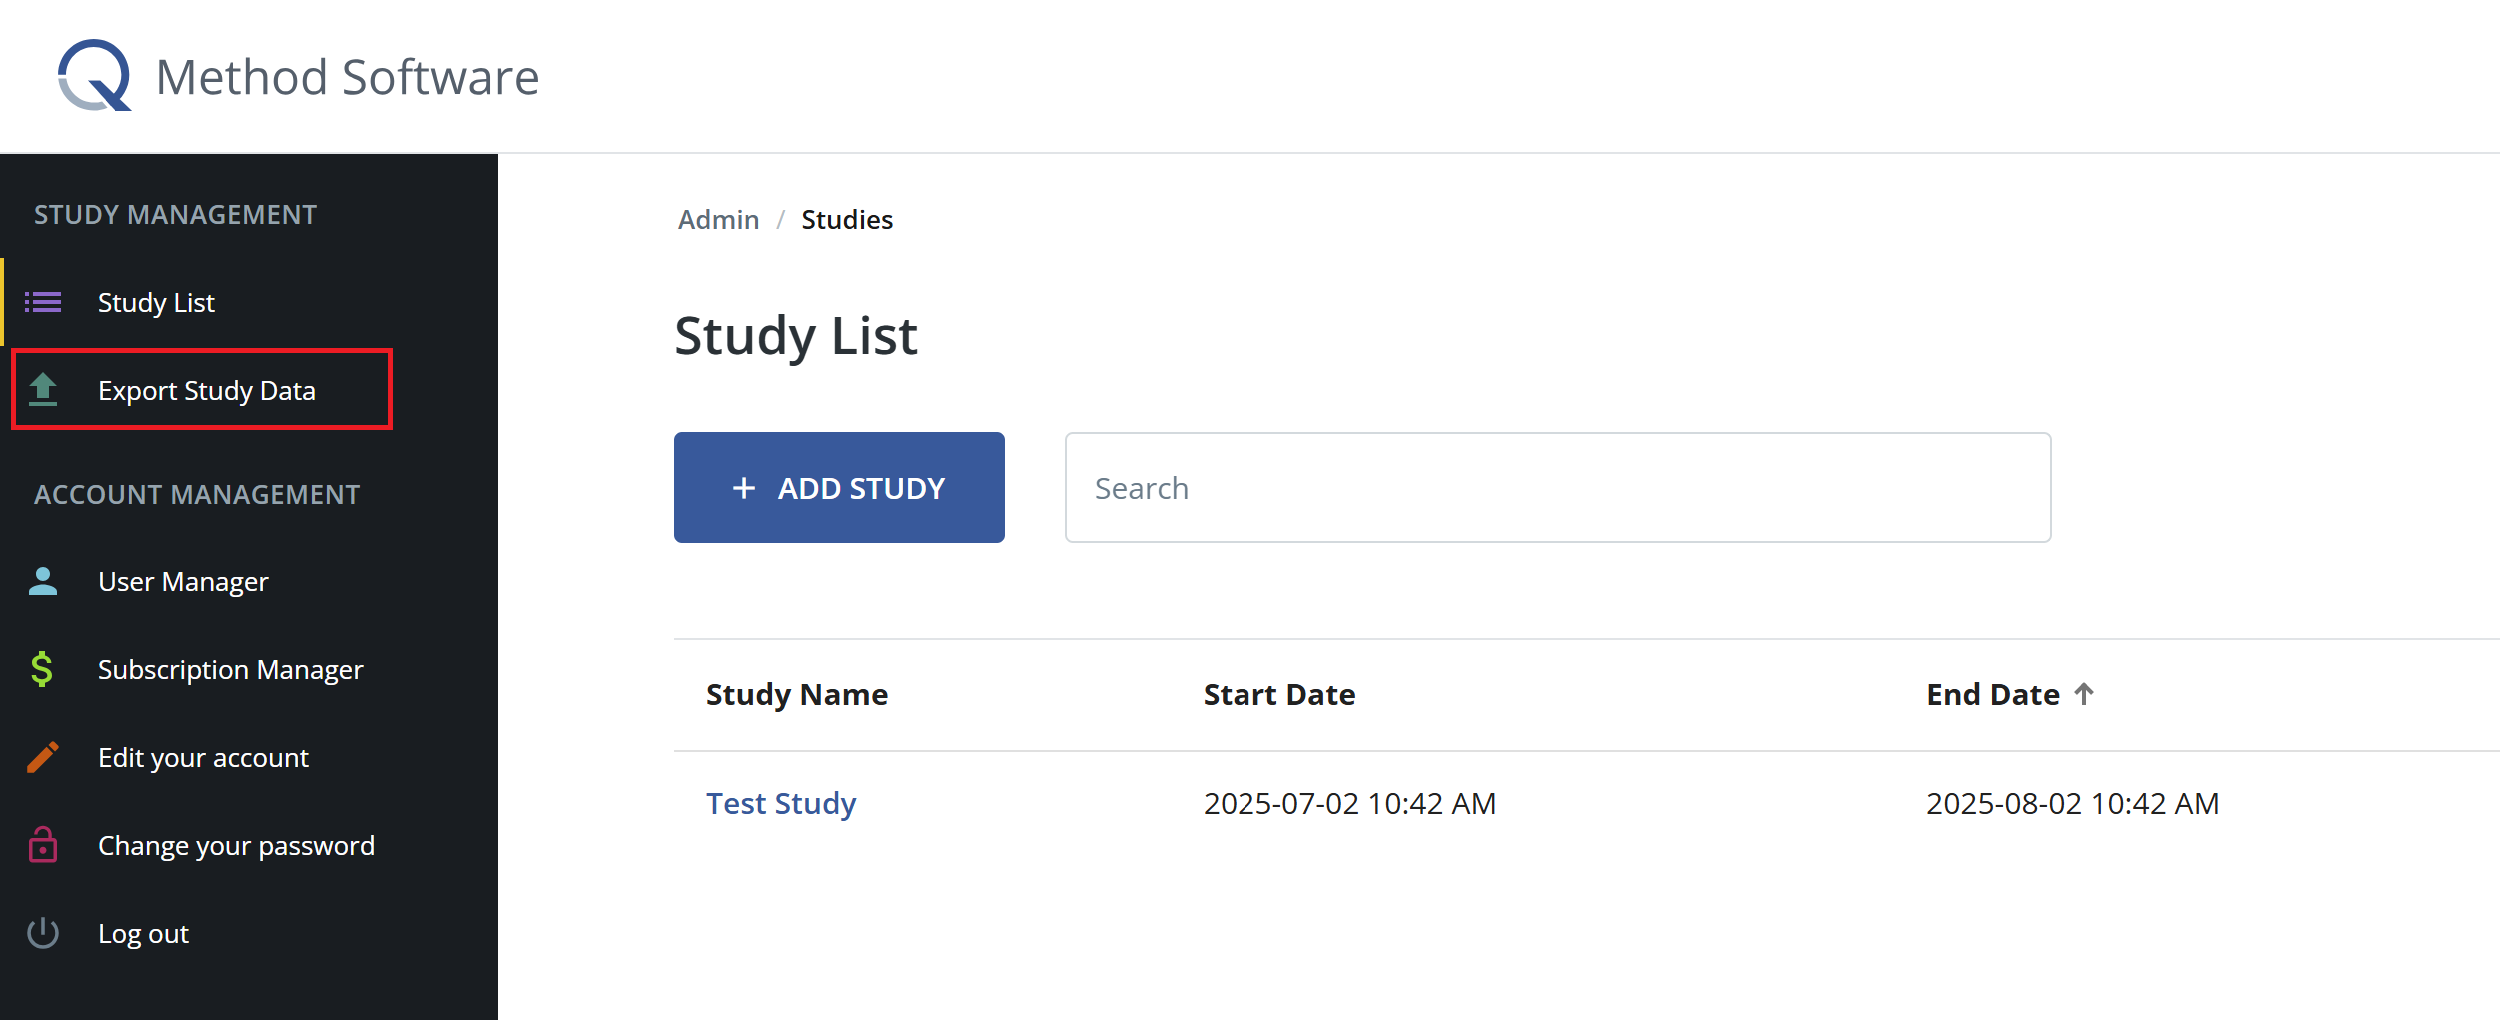Click the Change your password lock icon
This screenshot has width=2500, height=1020.
(x=42, y=845)
